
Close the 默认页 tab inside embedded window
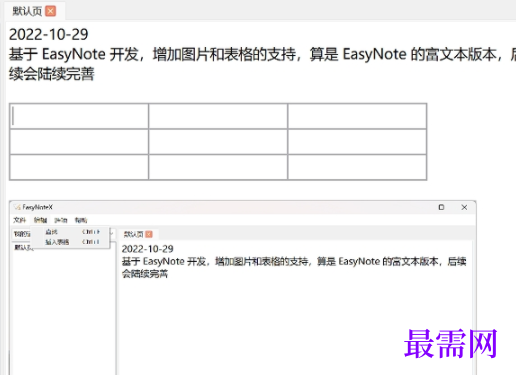click(149, 234)
